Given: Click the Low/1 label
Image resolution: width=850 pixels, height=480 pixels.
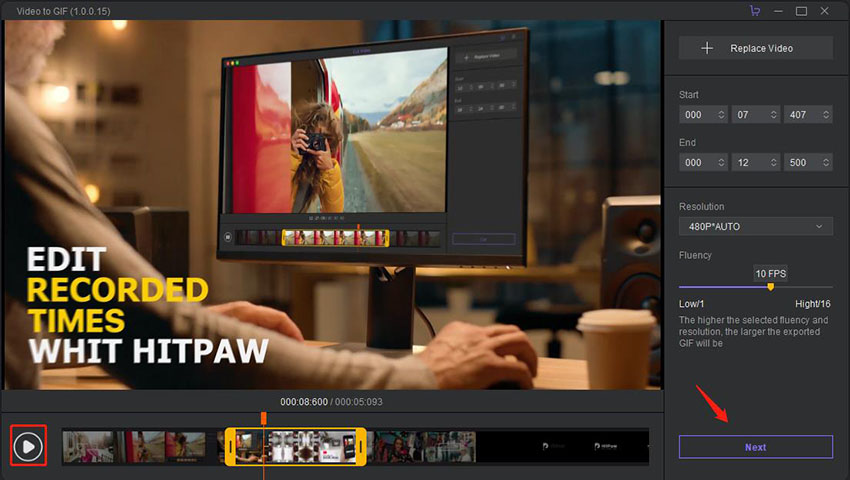Looking at the screenshot, I should click(x=691, y=304).
